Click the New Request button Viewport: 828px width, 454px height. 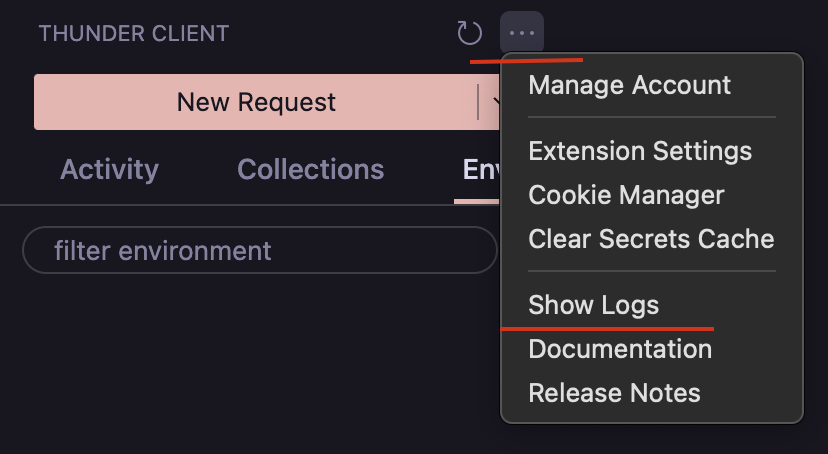256,102
